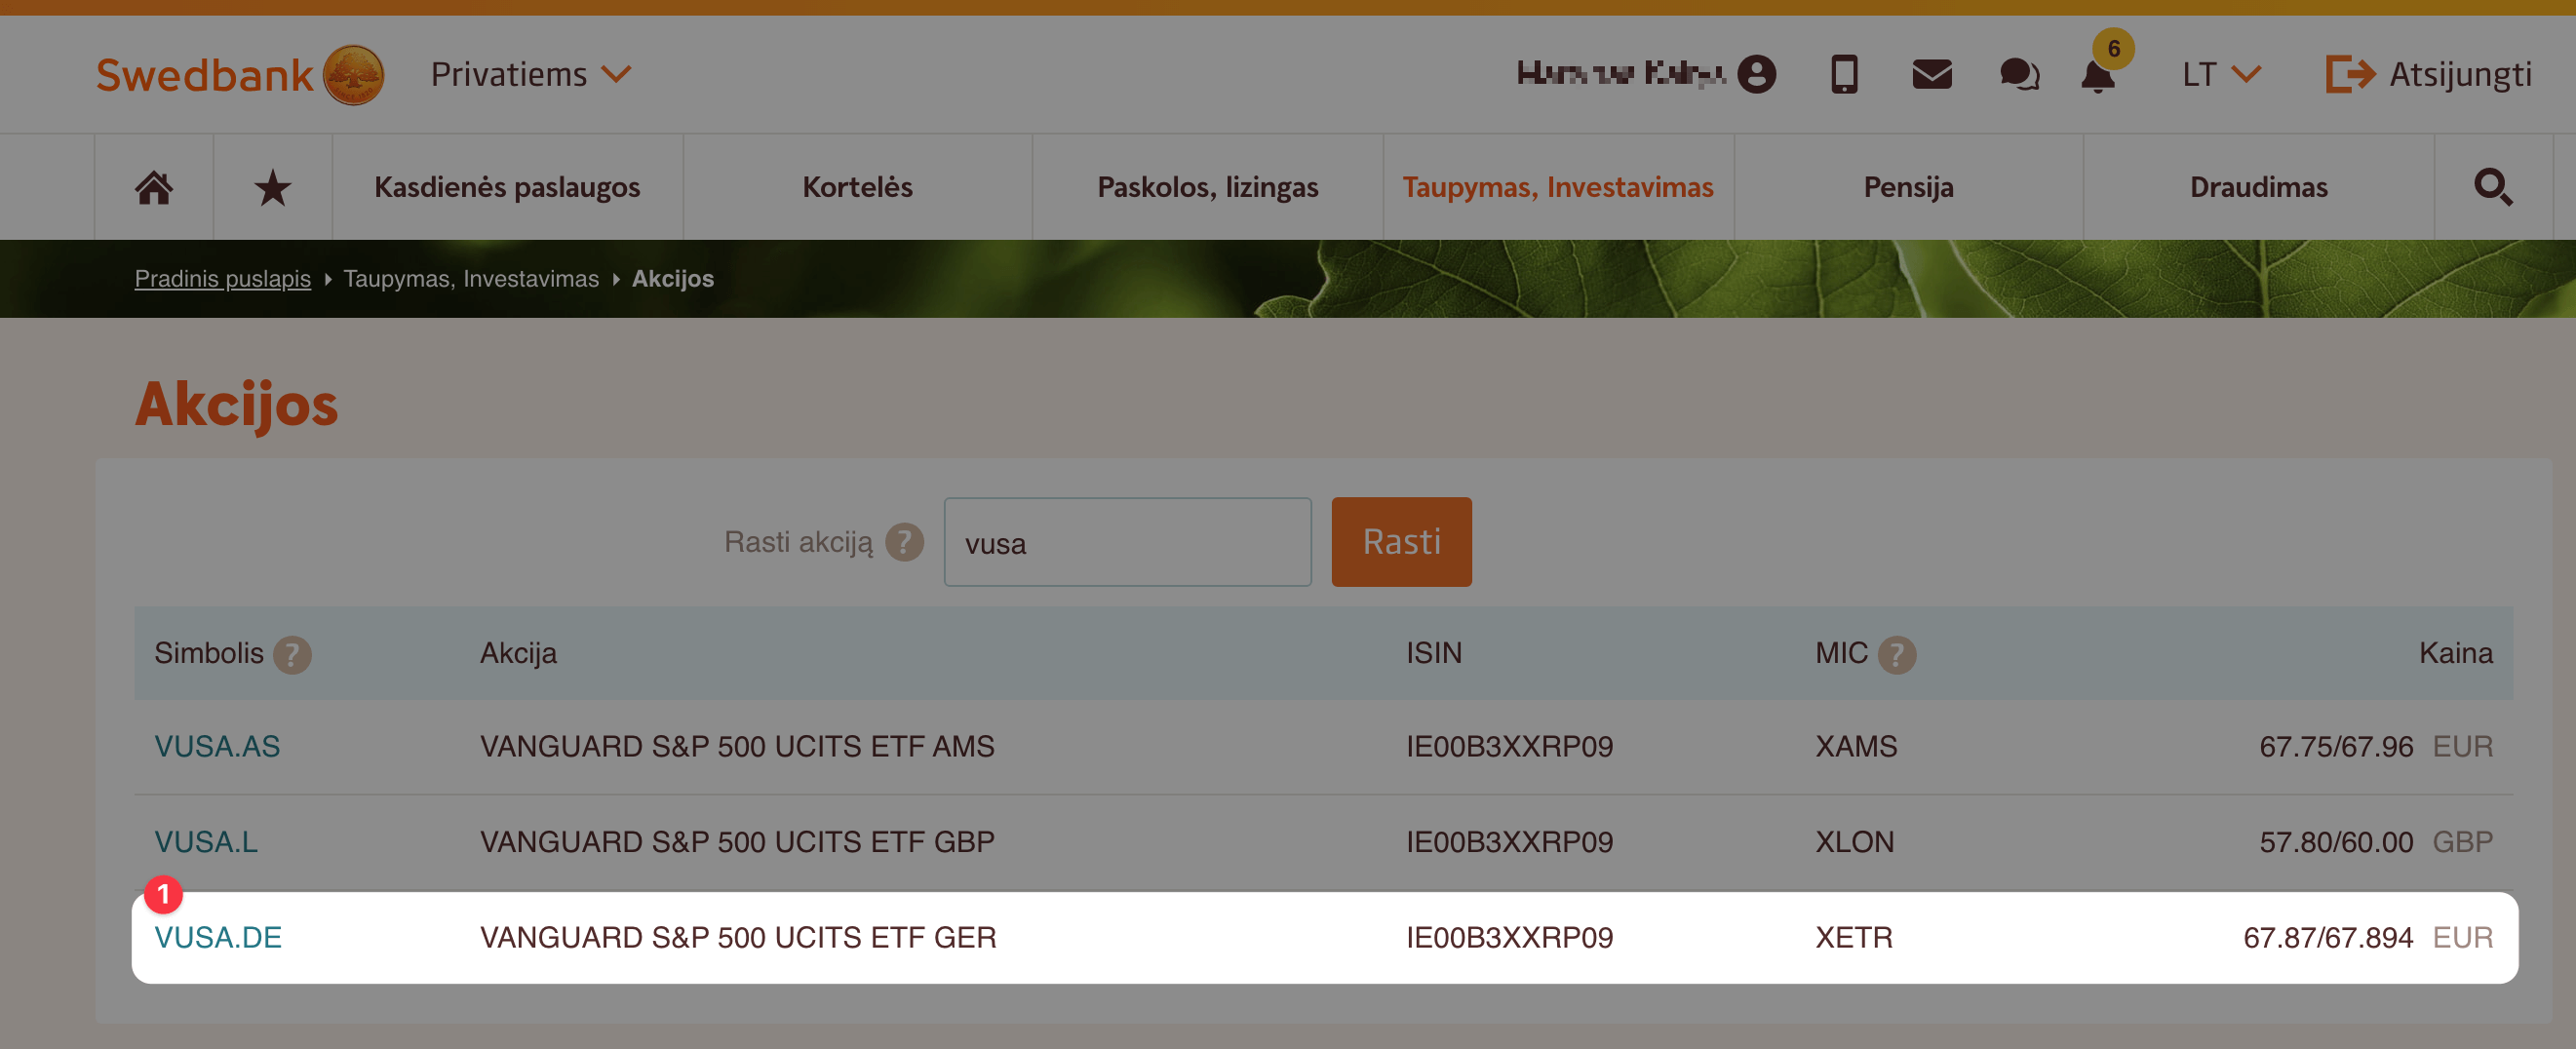The image size is (2576, 1049).
Task: Show help tooltip for MIC column
Action: tap(1896, 655)
